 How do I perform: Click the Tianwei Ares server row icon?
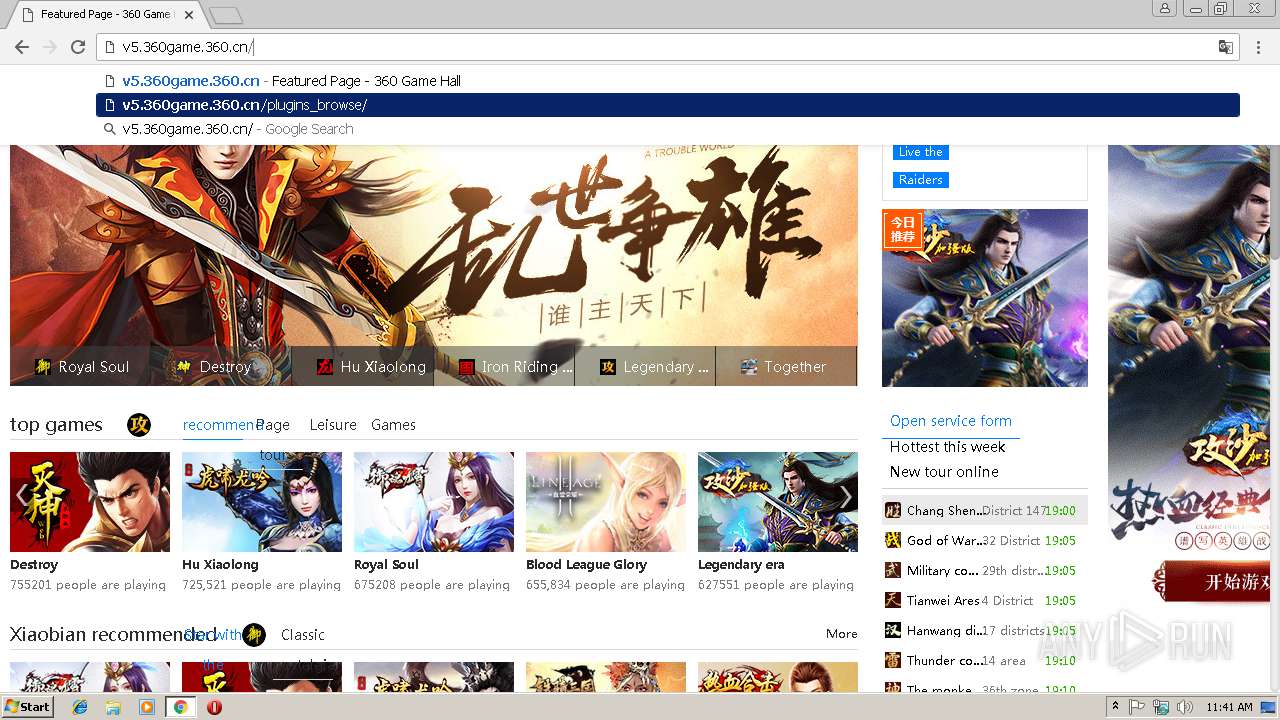pos(893,600)
